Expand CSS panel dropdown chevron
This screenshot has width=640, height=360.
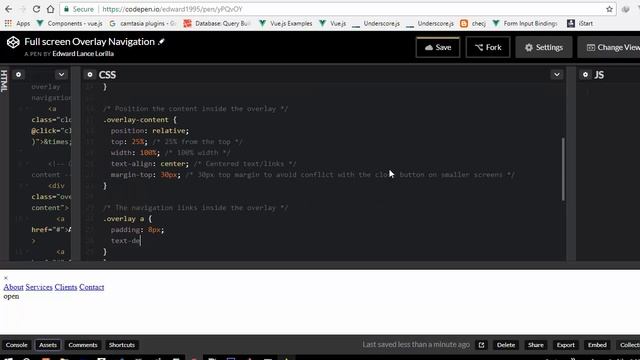pyautogui.click(x=557, y=75)
